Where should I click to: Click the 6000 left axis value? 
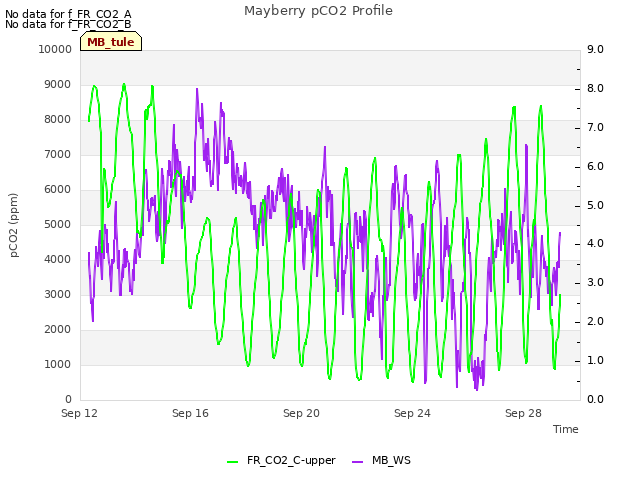coord(58,189)
